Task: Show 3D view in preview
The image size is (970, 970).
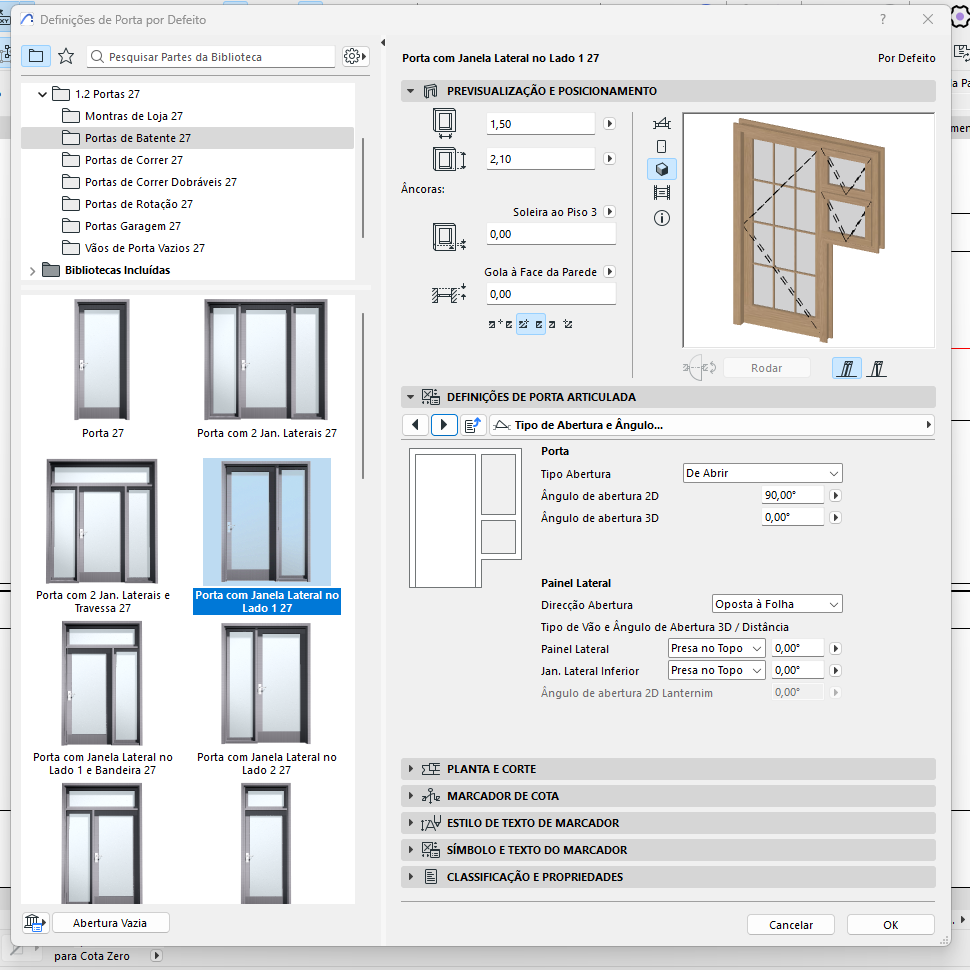Action: (x=661, y=169)
